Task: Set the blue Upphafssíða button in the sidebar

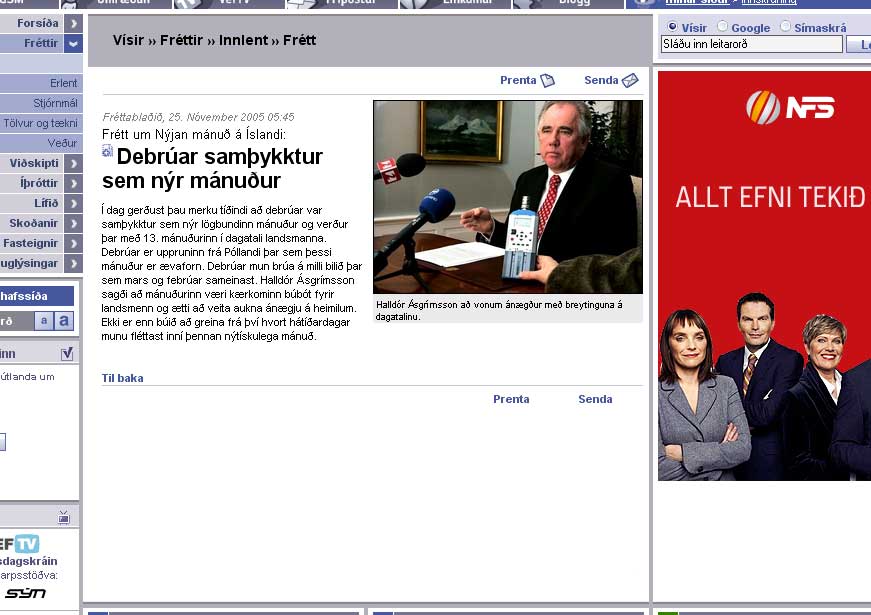Action: point(37,296)
